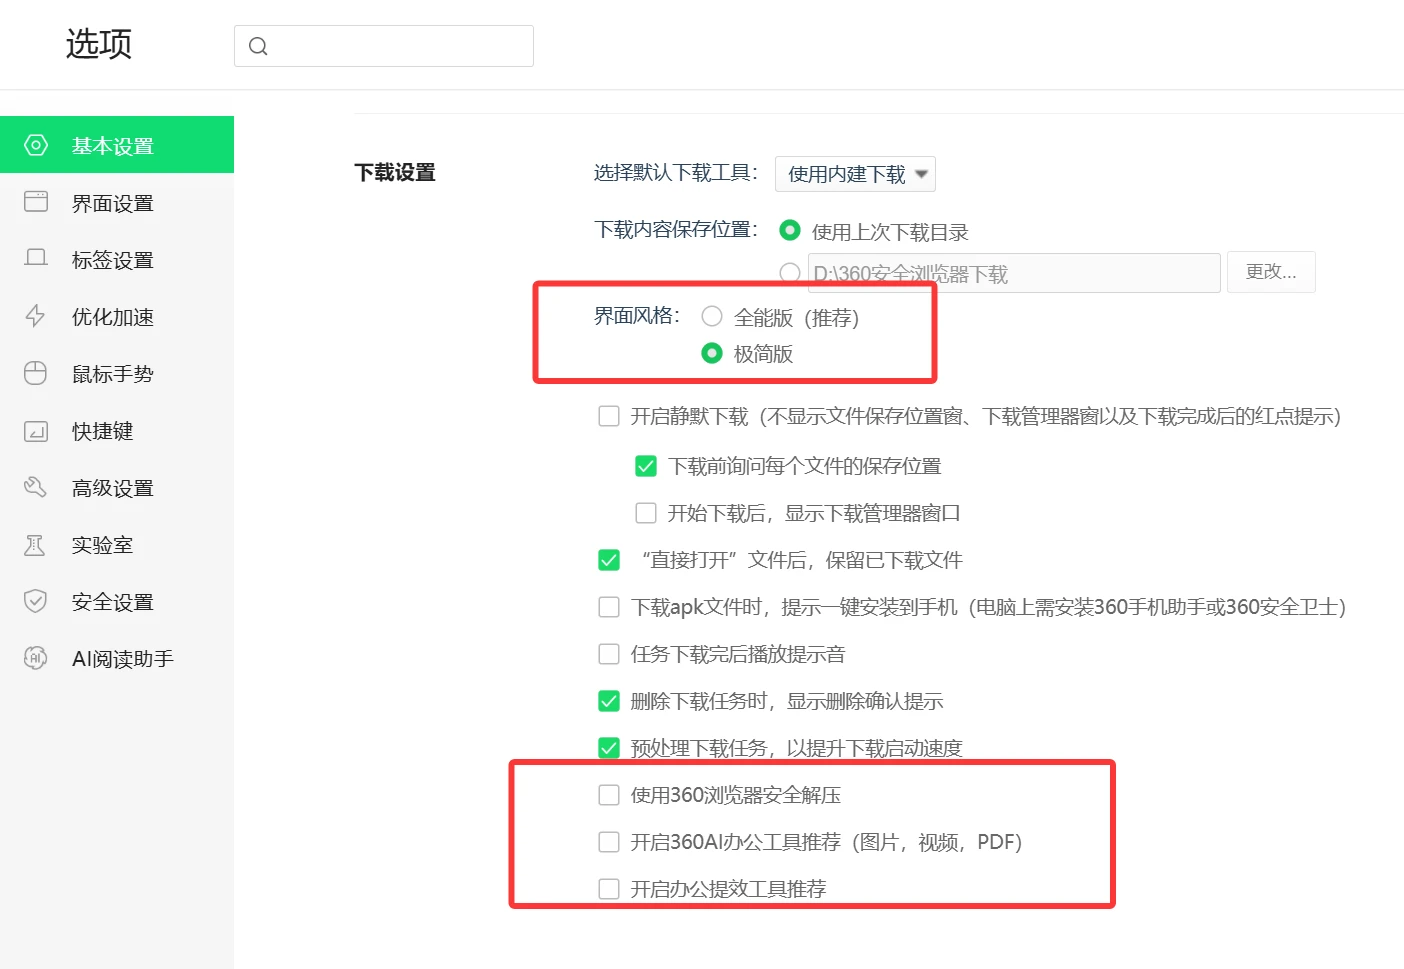1404x969 pixels.
Task: Click the lightning icon for 优化加速
Action: pyautogui.click(x=36, y=317)
